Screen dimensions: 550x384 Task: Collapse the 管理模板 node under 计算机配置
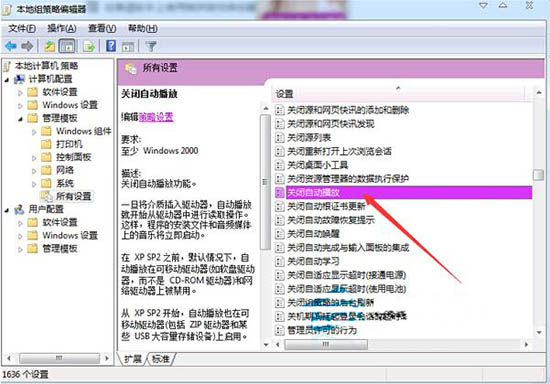[x=20, y=119]
